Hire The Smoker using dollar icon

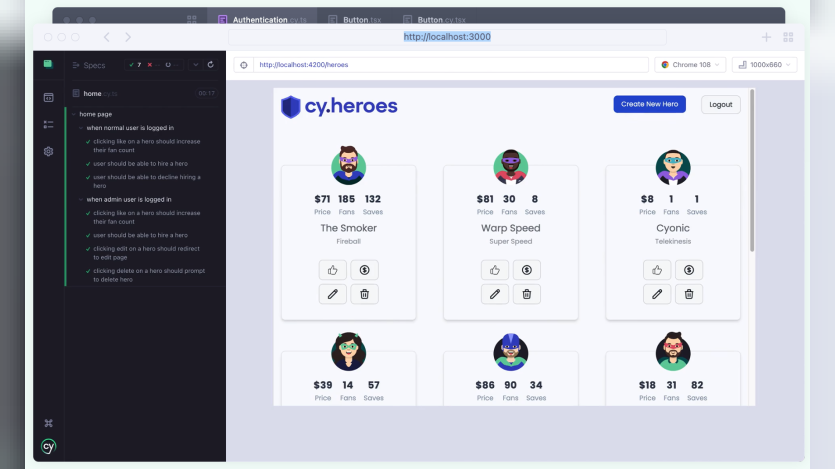tap(365, 270)
